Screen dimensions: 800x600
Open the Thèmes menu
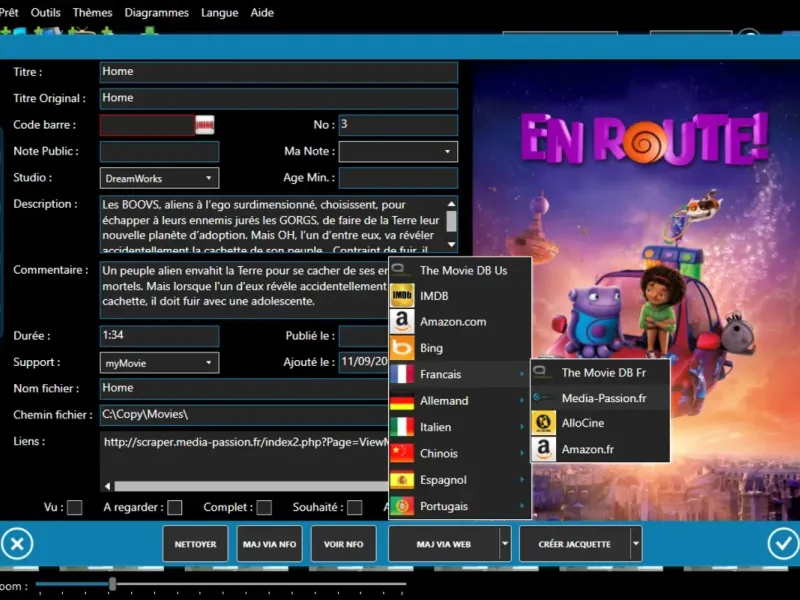click(92, 13)
